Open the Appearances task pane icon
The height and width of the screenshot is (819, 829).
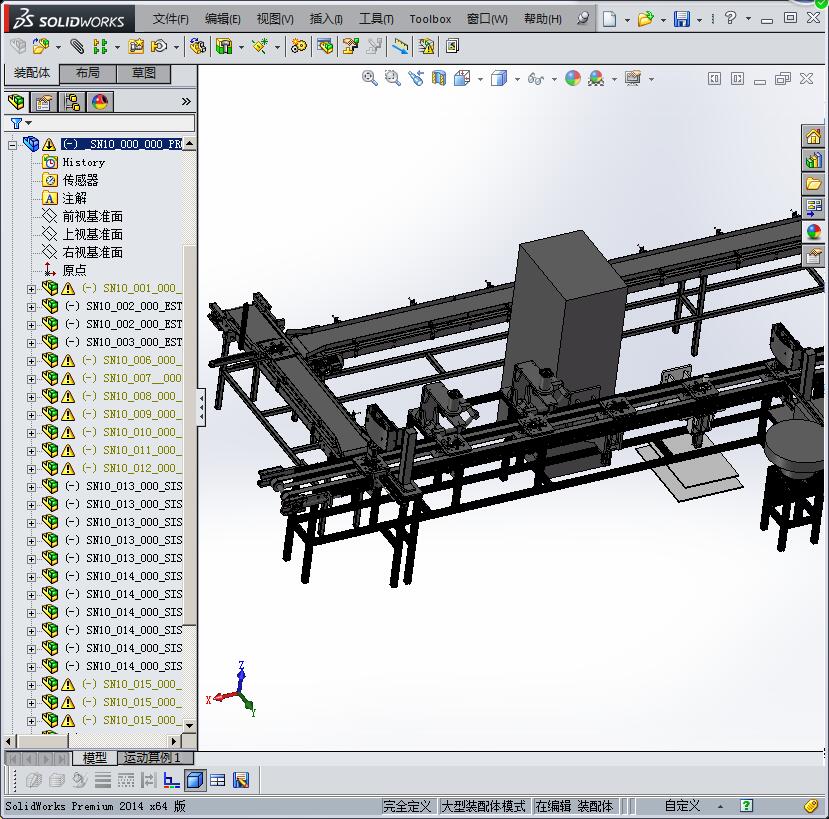(x=814, y=232)
